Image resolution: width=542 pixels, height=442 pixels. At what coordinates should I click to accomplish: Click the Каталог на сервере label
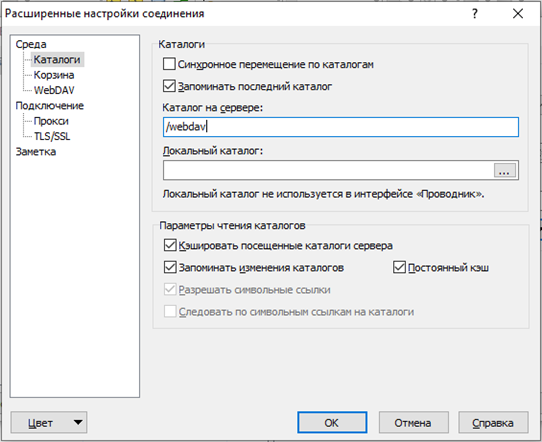point(213,108)
